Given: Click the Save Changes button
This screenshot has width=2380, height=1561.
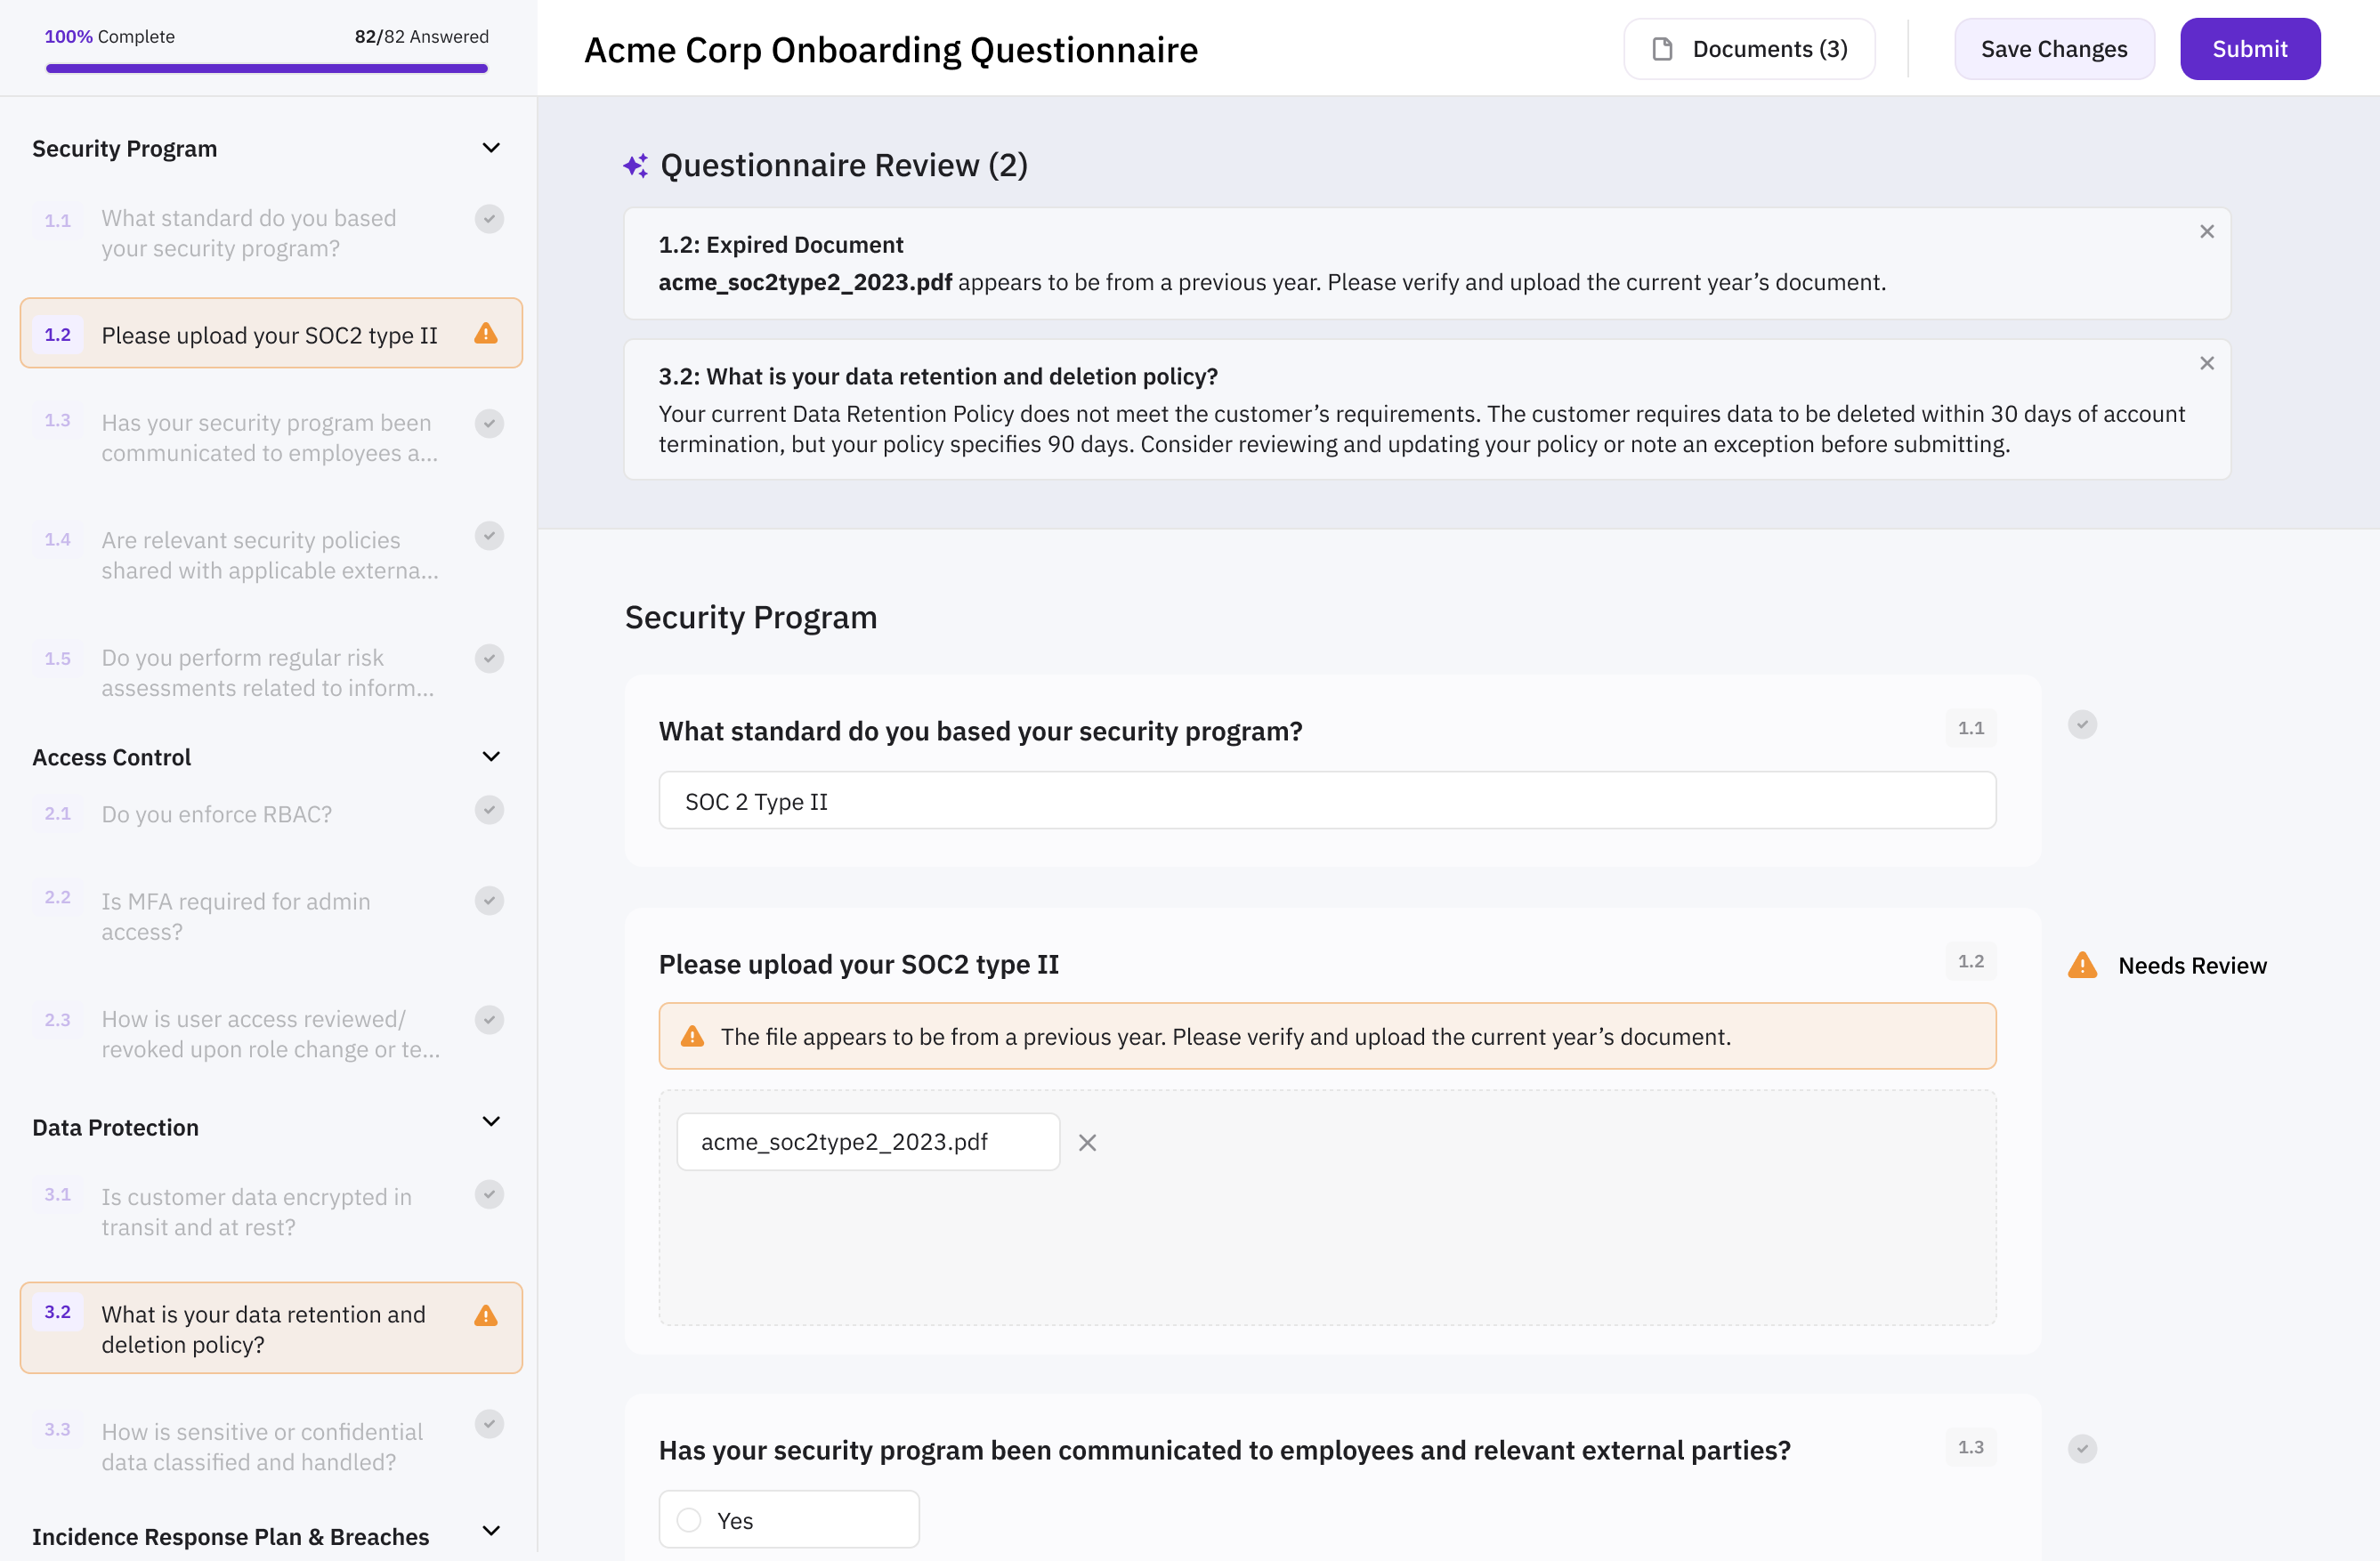Looking at the screenshot, I should [2053, 49].
